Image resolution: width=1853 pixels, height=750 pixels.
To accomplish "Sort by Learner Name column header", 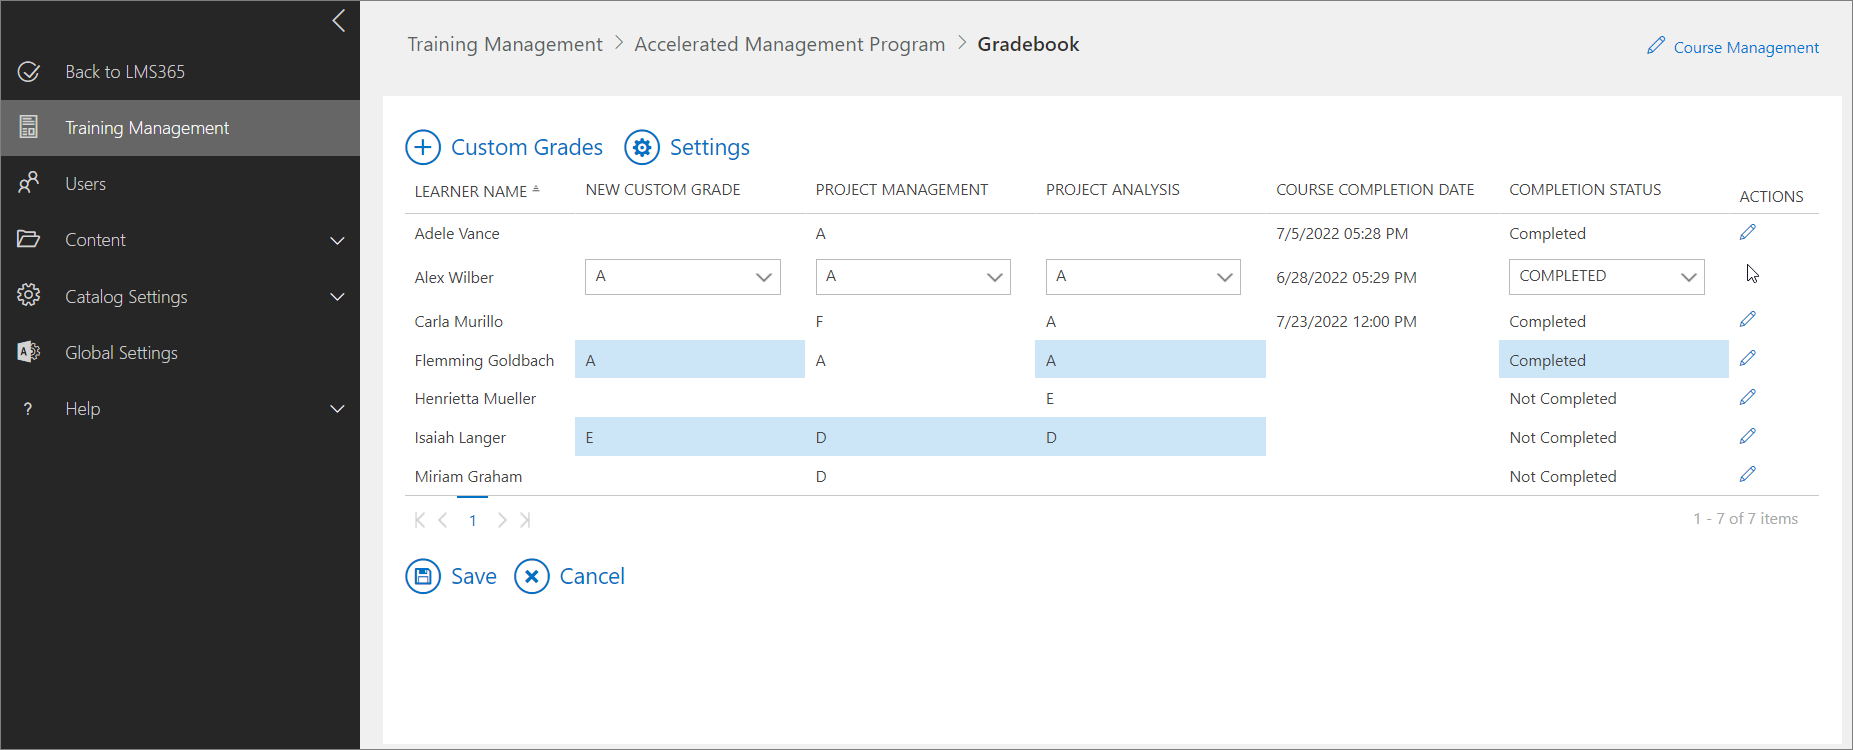I will (x=471, y=191).
